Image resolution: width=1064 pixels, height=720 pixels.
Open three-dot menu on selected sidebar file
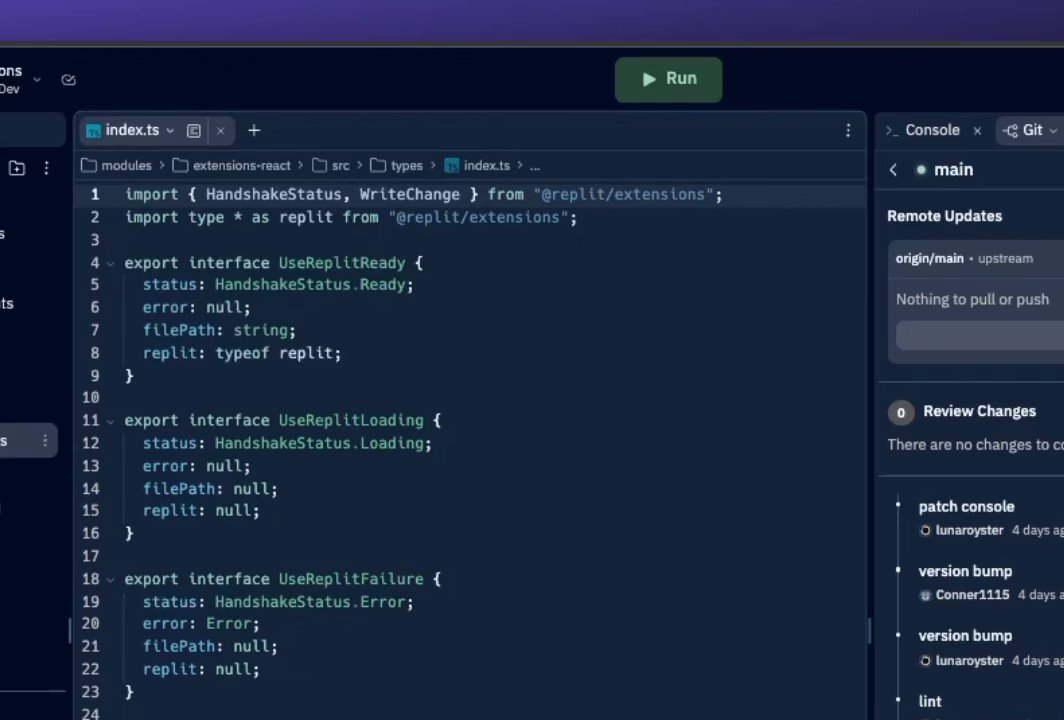point(45,440)
